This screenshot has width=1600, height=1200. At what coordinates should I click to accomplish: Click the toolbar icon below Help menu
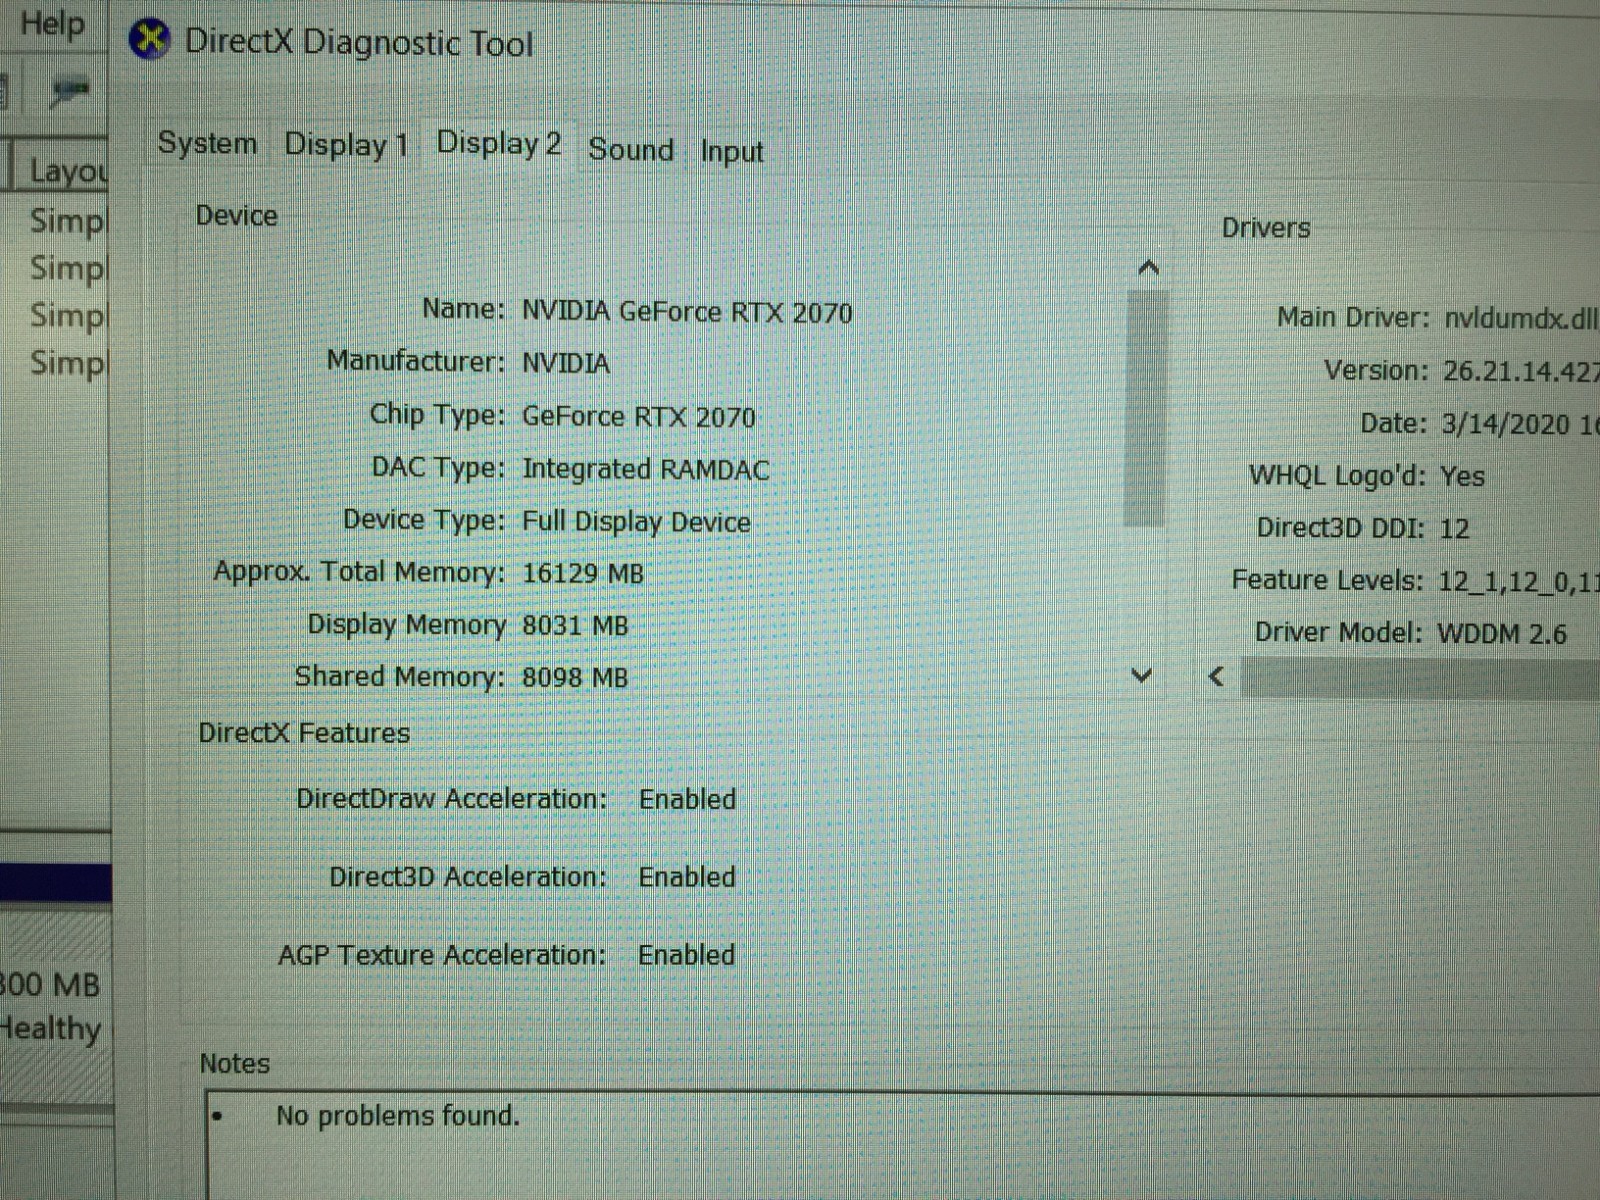pos(70,92)
